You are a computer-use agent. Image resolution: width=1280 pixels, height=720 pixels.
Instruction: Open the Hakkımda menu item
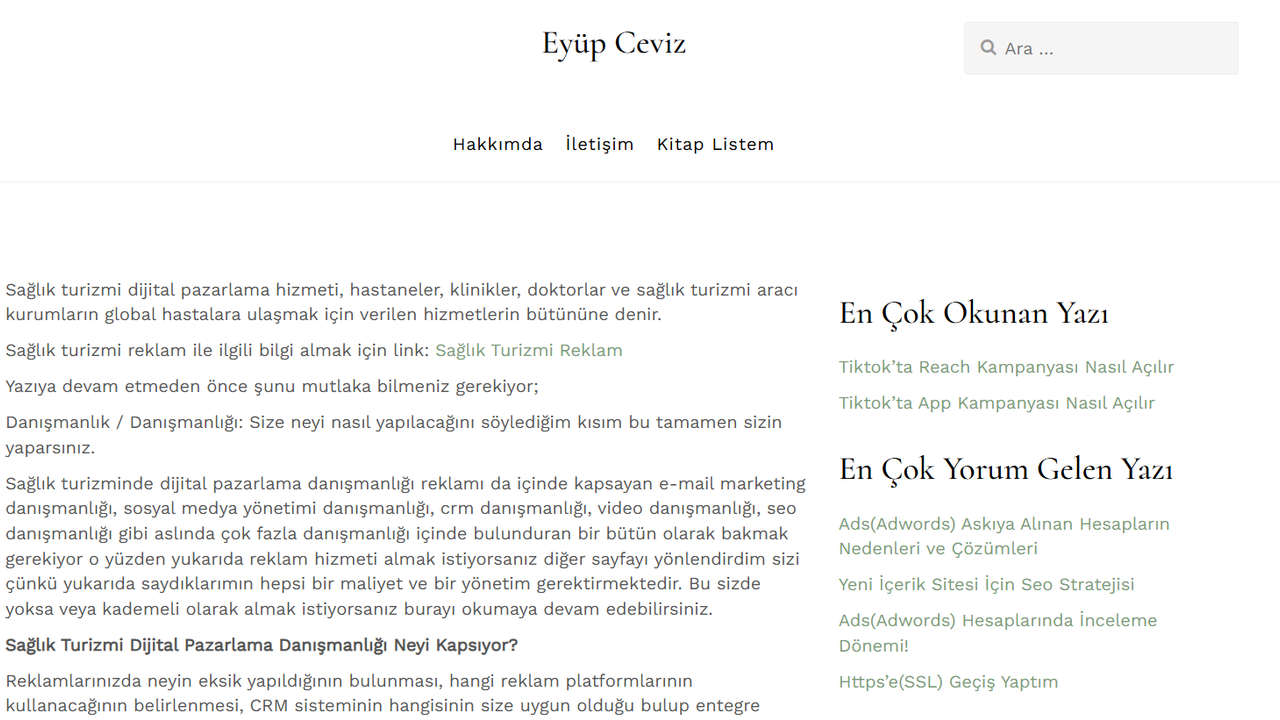point(497,144)
